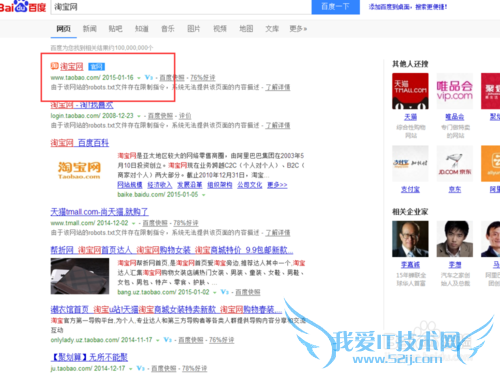Screen dimensions: 500x374
Task: Switch to the 图片 tab
Action: pos(194,29)
